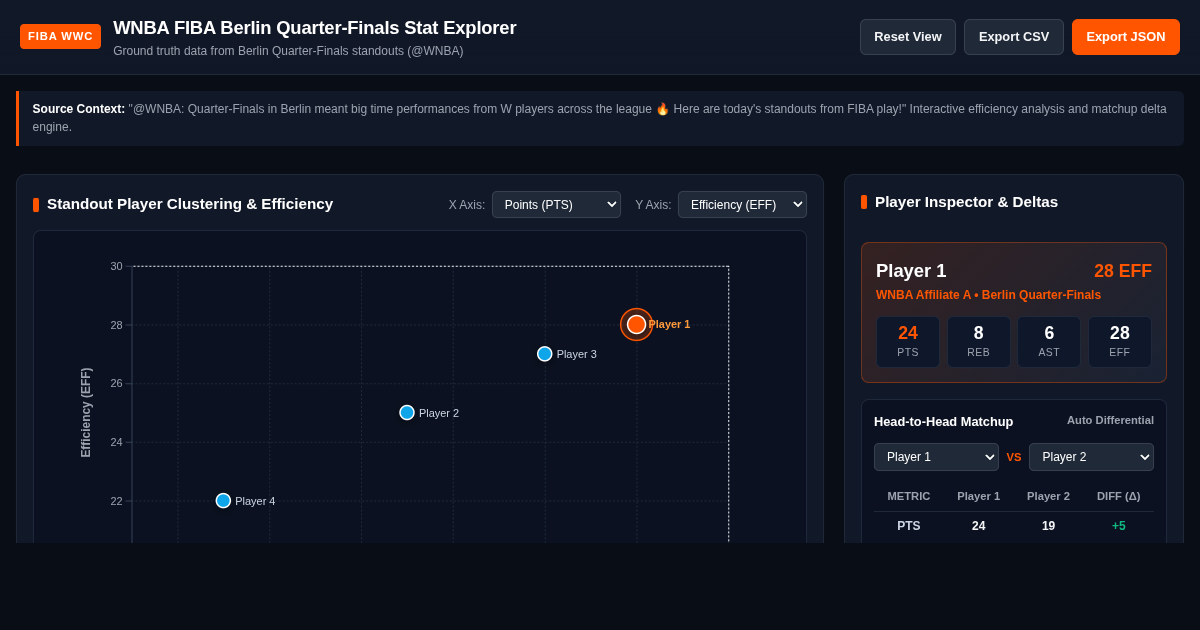Click the PTS row label in matchup table

tap(909, 526)
